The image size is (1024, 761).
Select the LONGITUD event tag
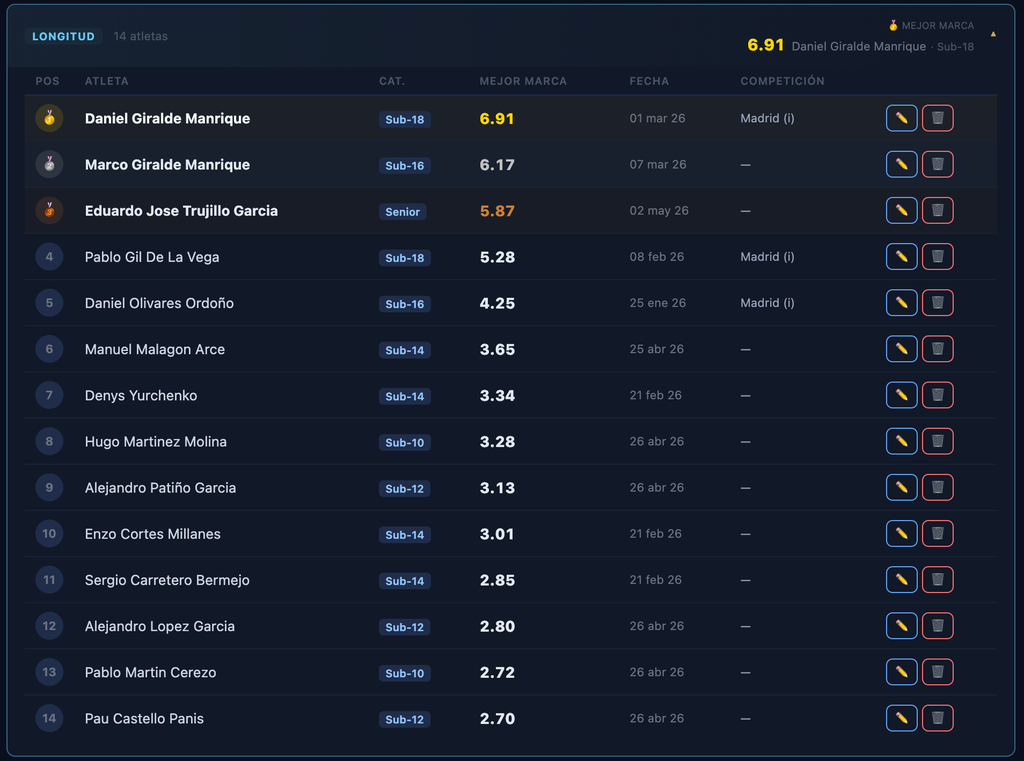point(63,37)
